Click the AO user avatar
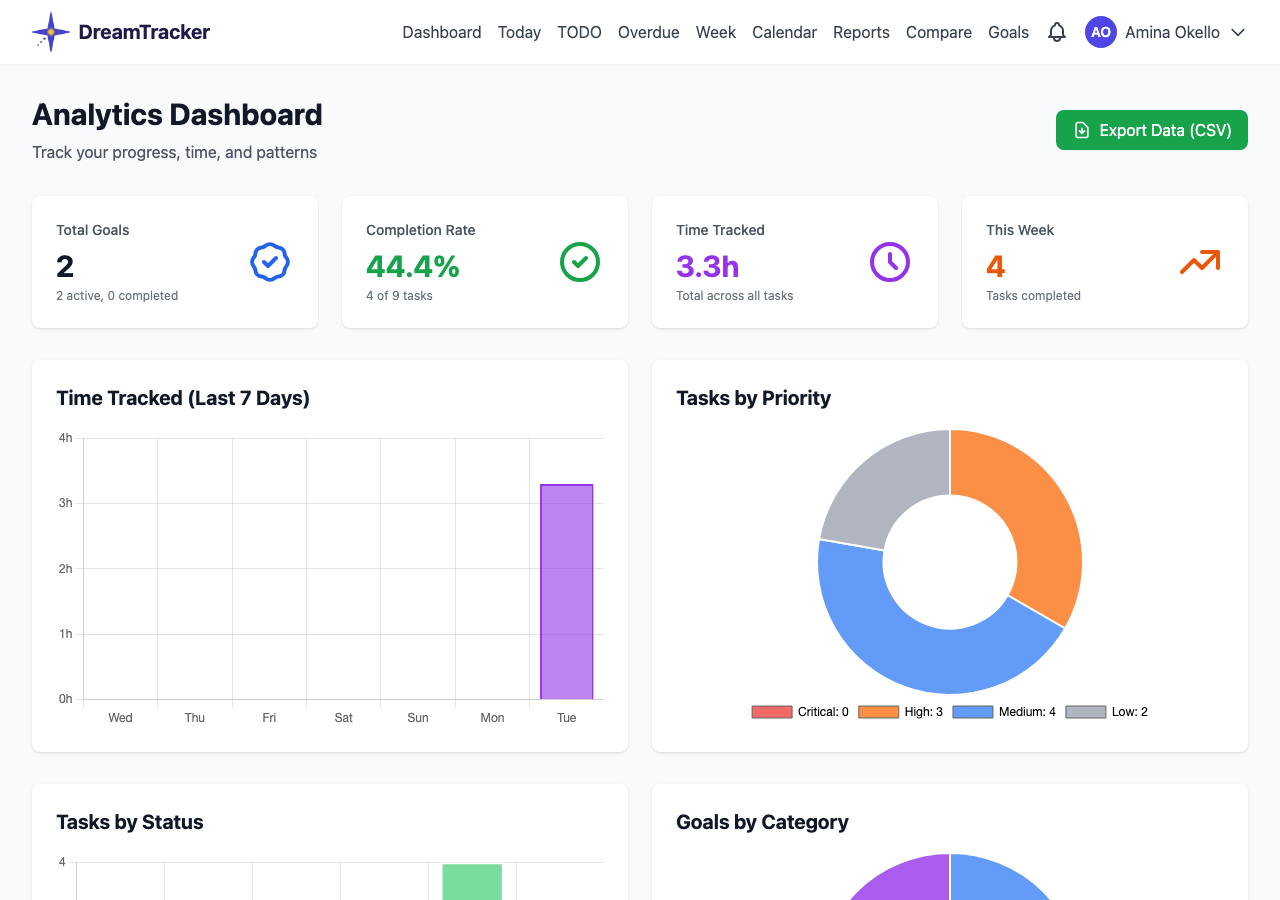 coord(1101,32)
